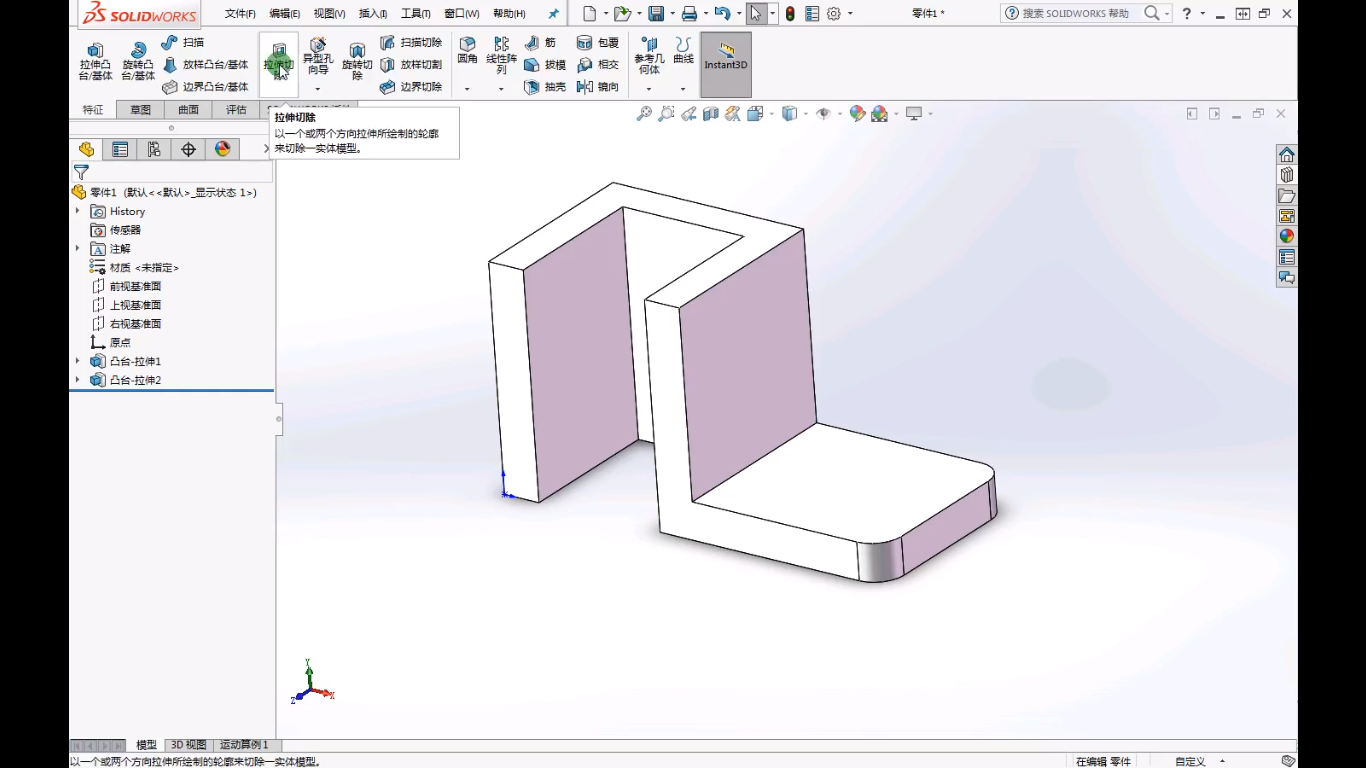Choose the 包覆 wrap tool
1366x768 pixels.
(598, 43)
